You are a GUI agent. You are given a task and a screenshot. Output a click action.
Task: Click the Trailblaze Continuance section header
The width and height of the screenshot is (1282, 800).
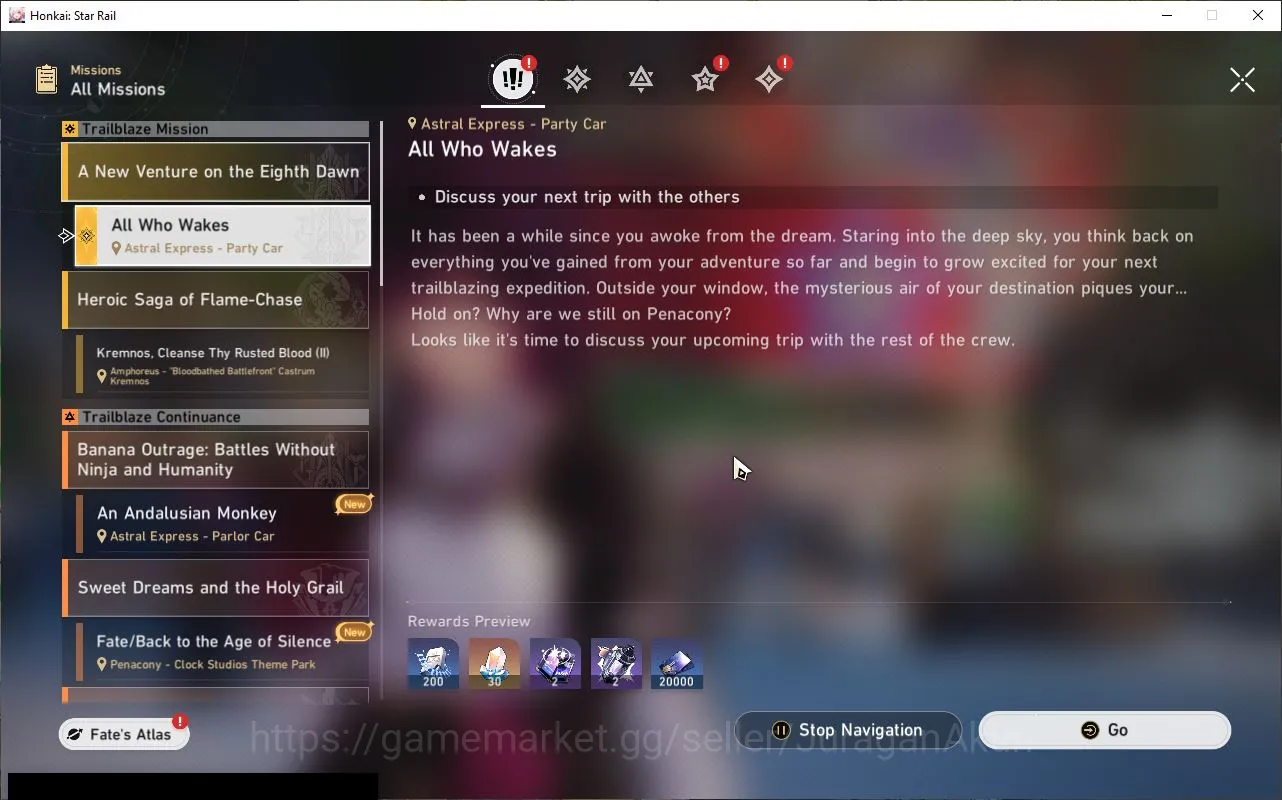coord(216,417)
